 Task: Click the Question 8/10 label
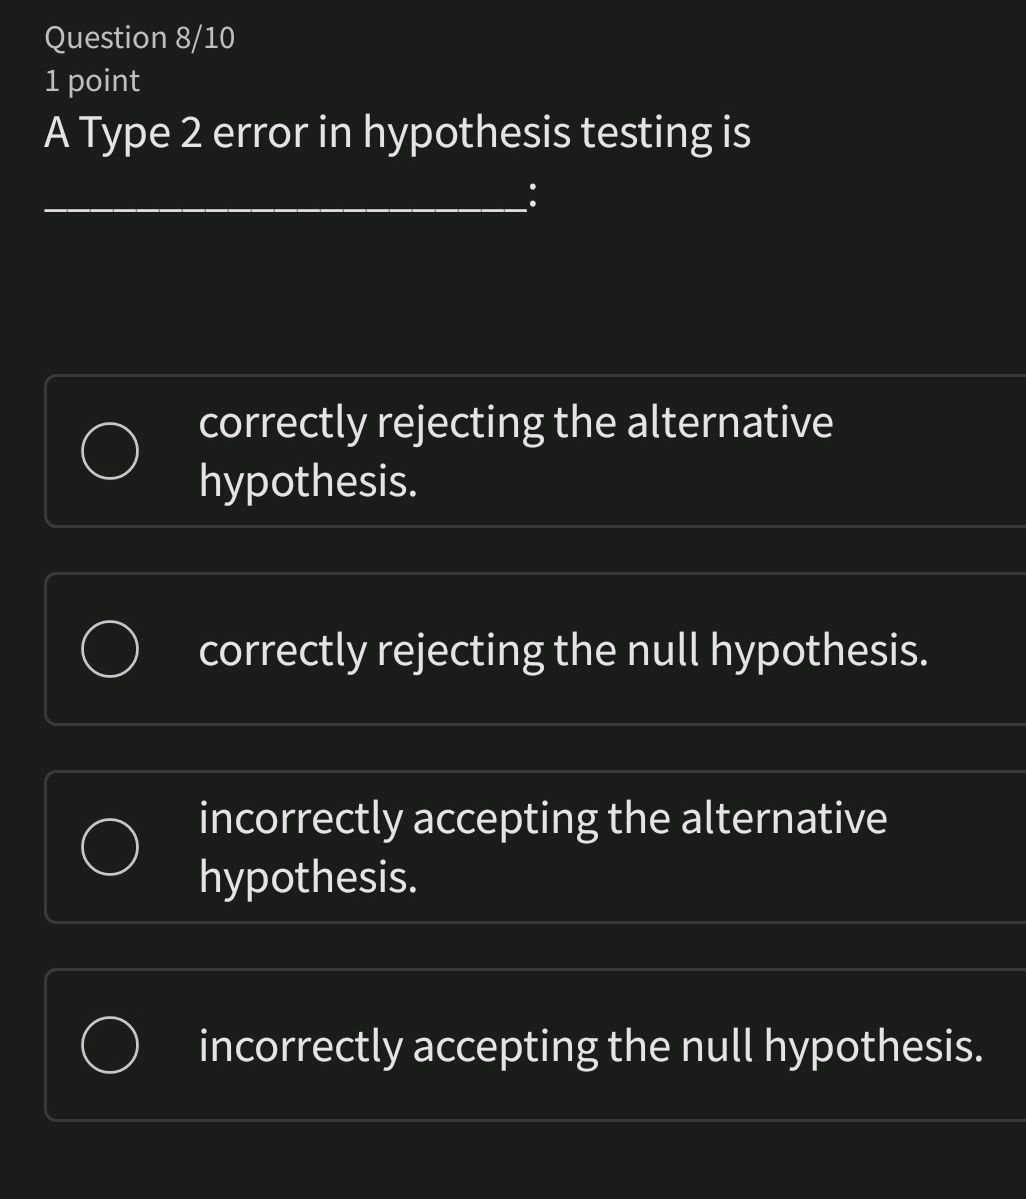pos(140,38)
